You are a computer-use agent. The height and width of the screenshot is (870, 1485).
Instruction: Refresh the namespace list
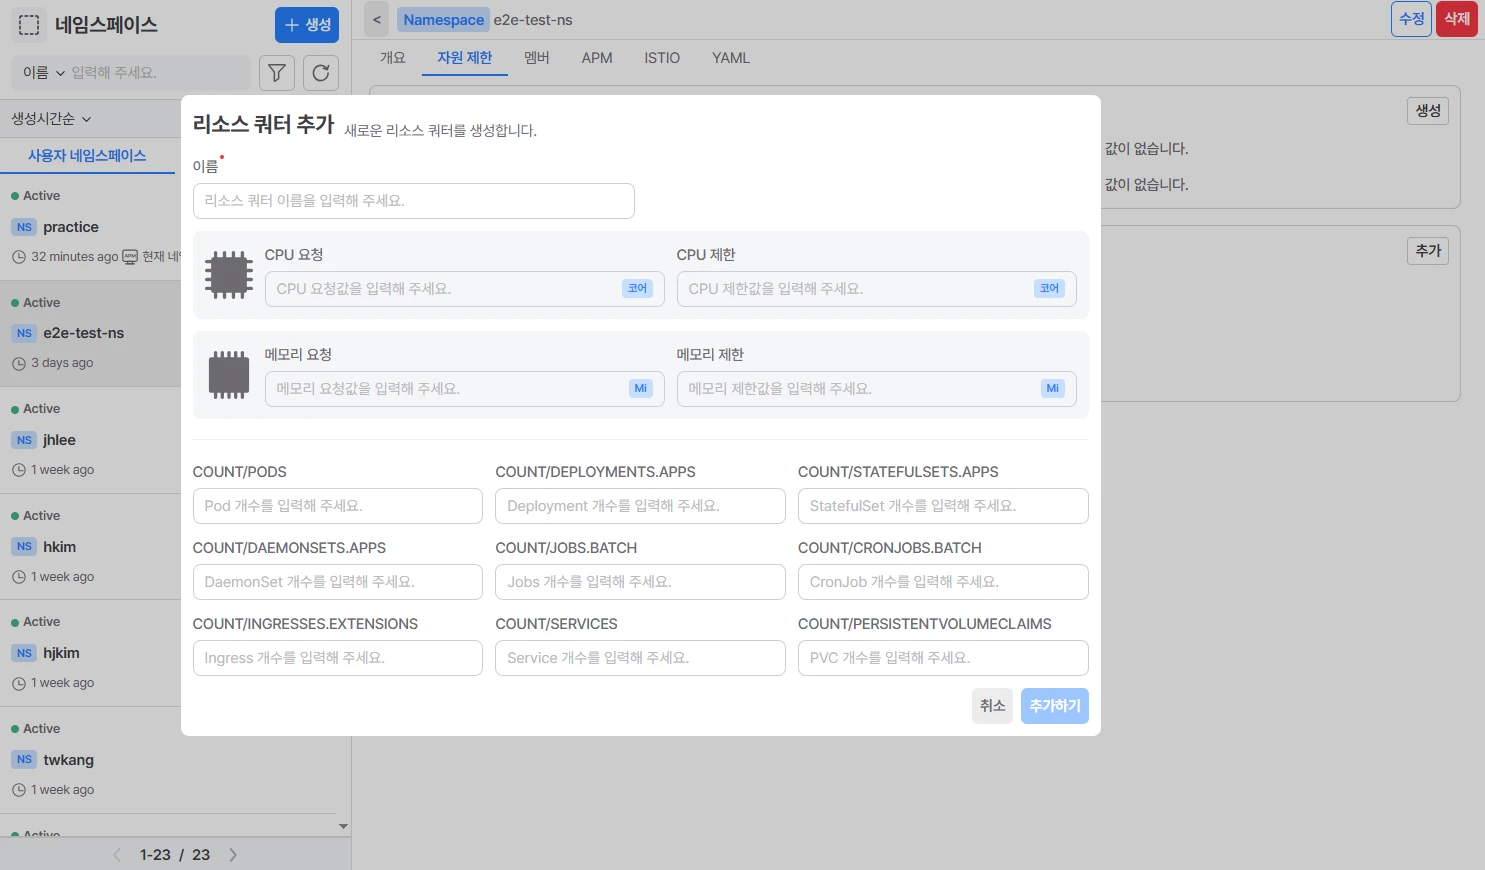[321, 73]
